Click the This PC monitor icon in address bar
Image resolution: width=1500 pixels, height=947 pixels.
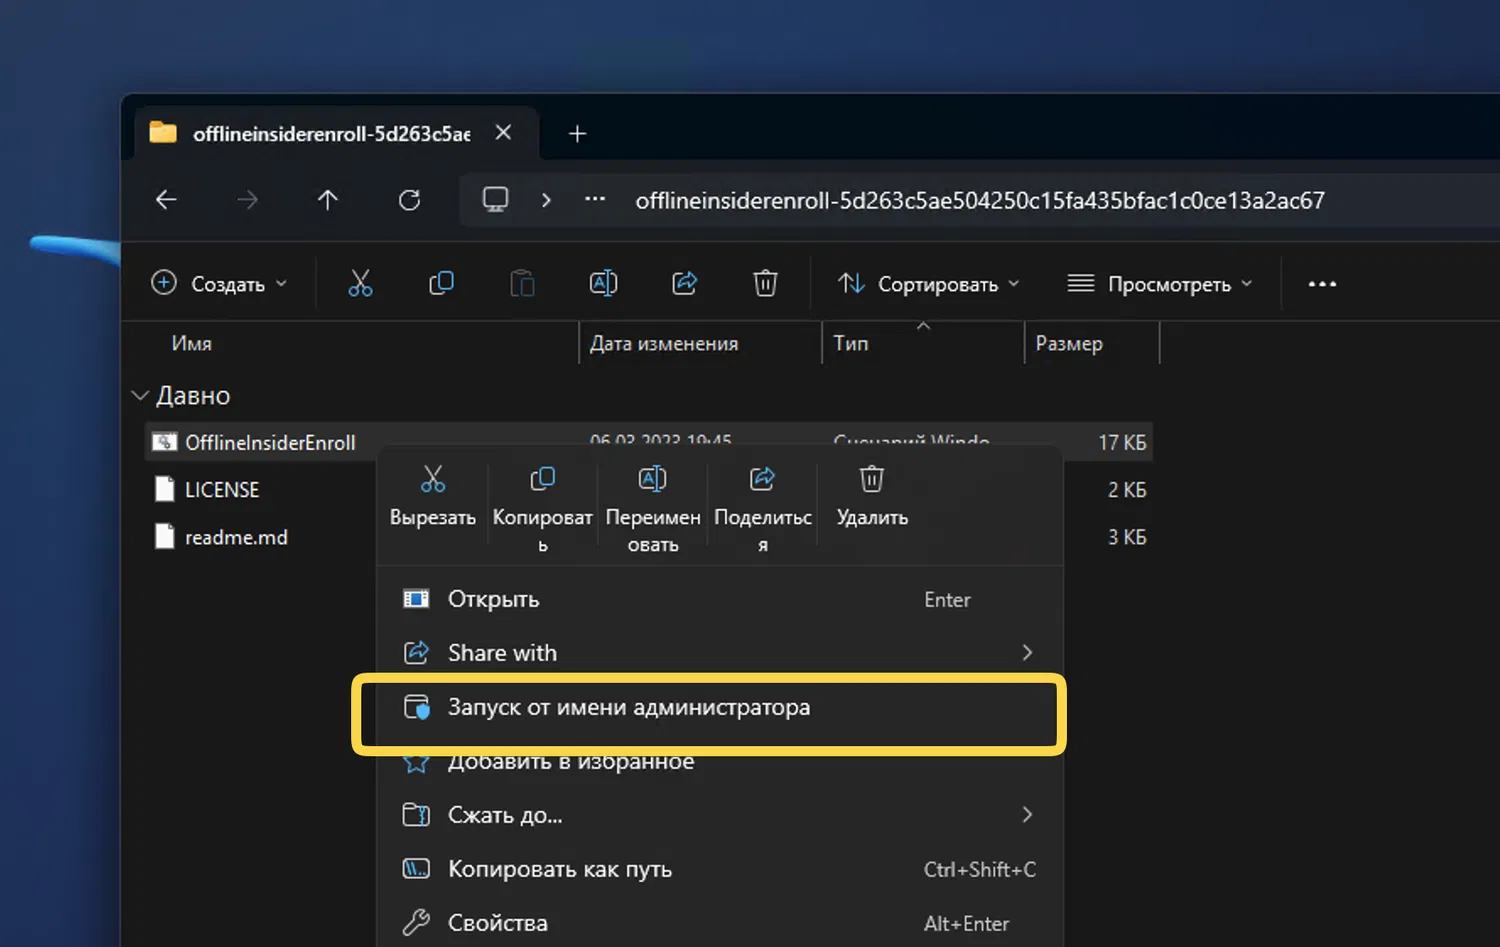495,199
